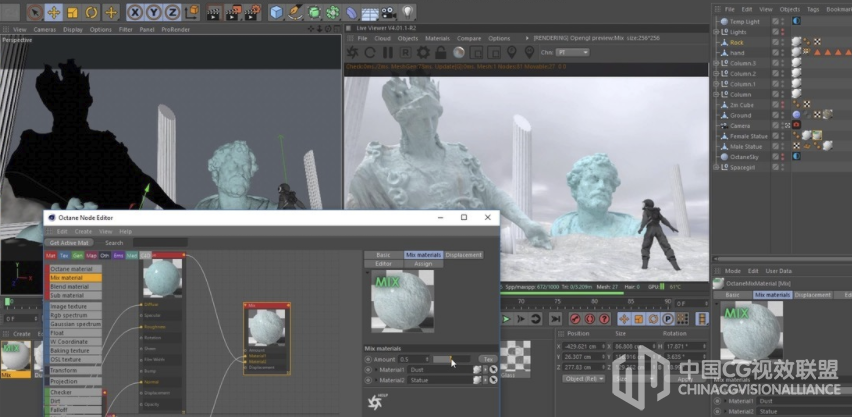Toggle Amount animation dot in Node Editor
This screenshot has width=852, height=417.
pos(368,359)
